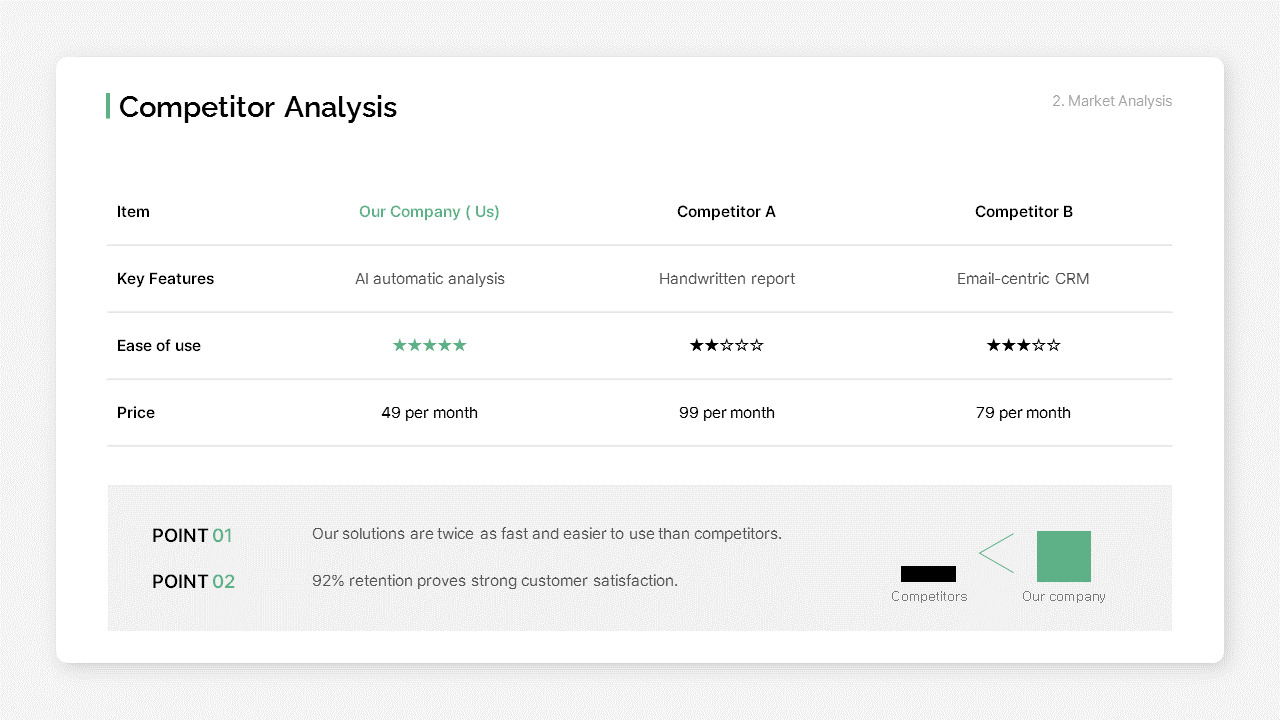The image size is (1280, 720).
Task: Select the Competitor Analysis title
Action: (258, 107)
